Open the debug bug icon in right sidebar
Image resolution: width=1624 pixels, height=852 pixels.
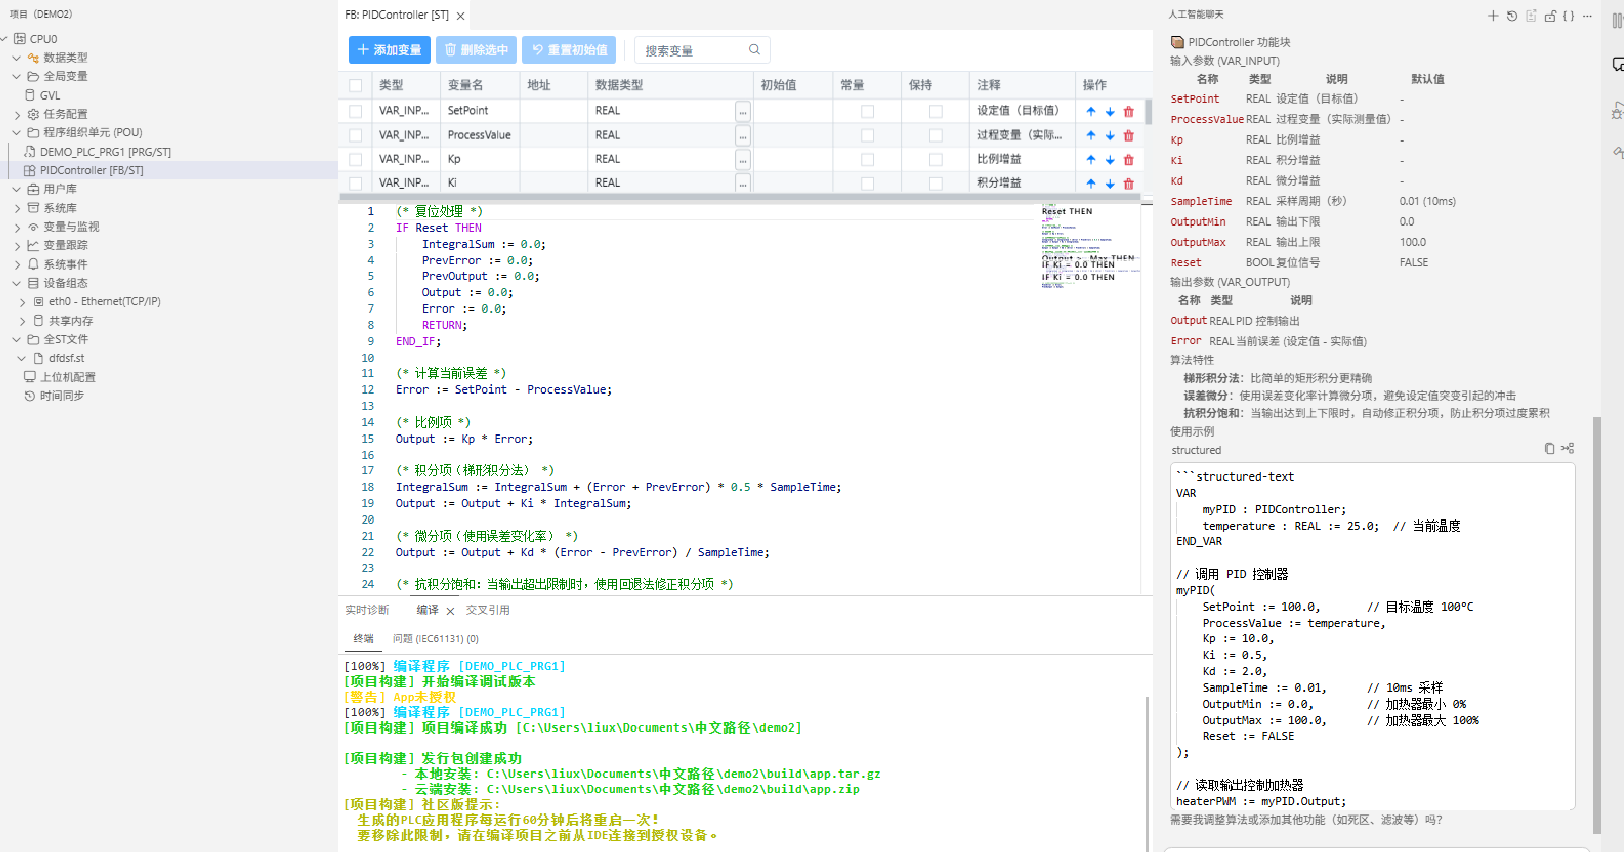point(1617,111)
